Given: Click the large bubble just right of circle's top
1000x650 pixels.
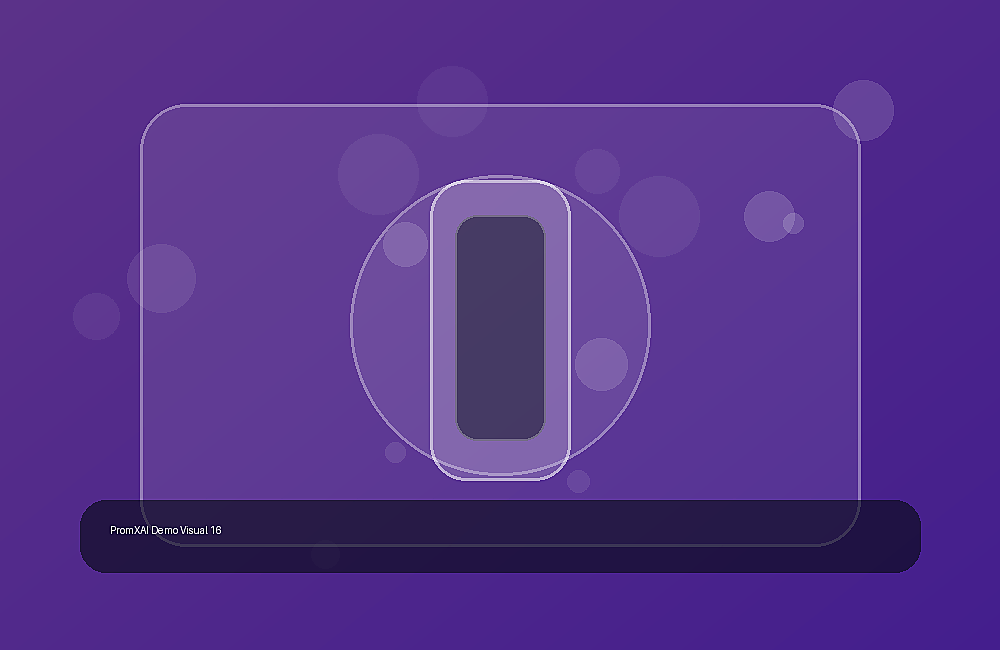Looking at the screenshot, I should [x=659, y=216].
